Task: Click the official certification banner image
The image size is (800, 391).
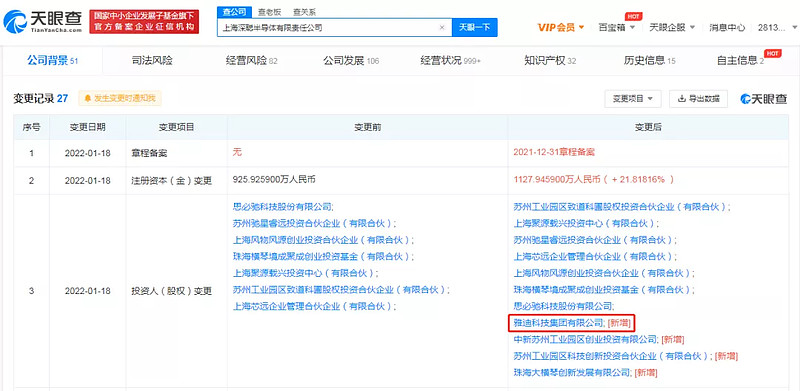Action: coord(144,22)
